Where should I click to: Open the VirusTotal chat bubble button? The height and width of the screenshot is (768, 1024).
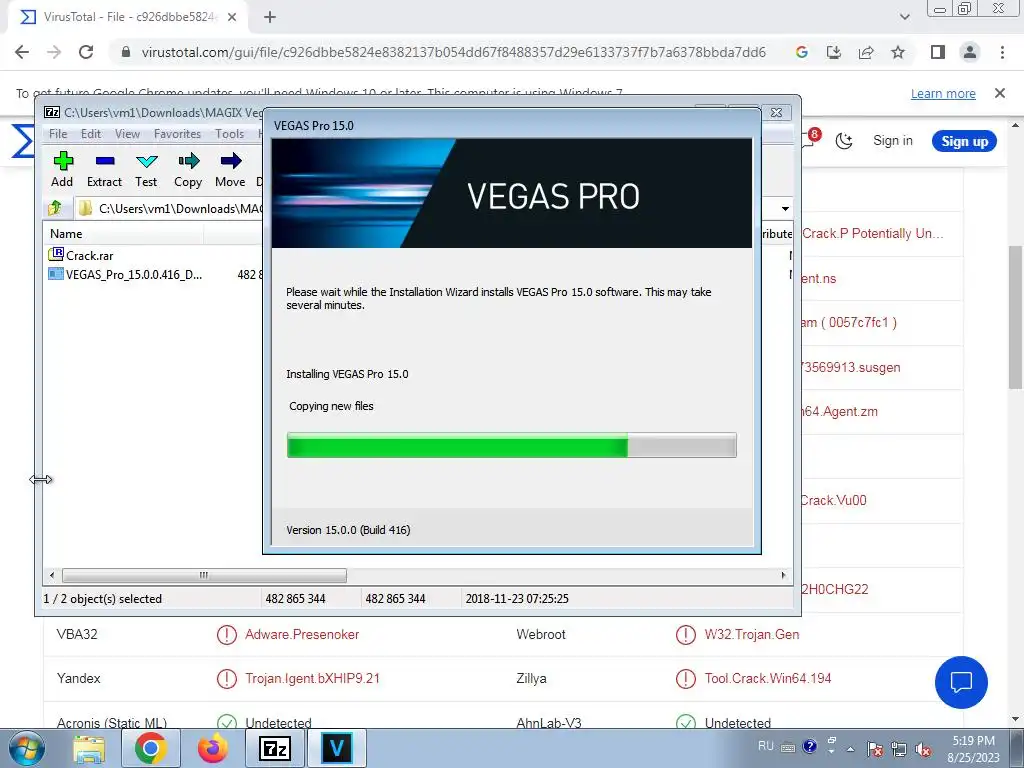click(961, 682)
